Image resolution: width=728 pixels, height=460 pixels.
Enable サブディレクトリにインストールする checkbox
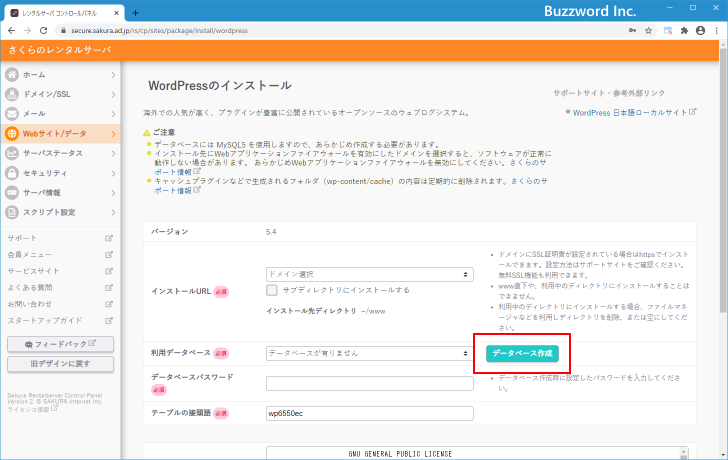click(272, 290)
